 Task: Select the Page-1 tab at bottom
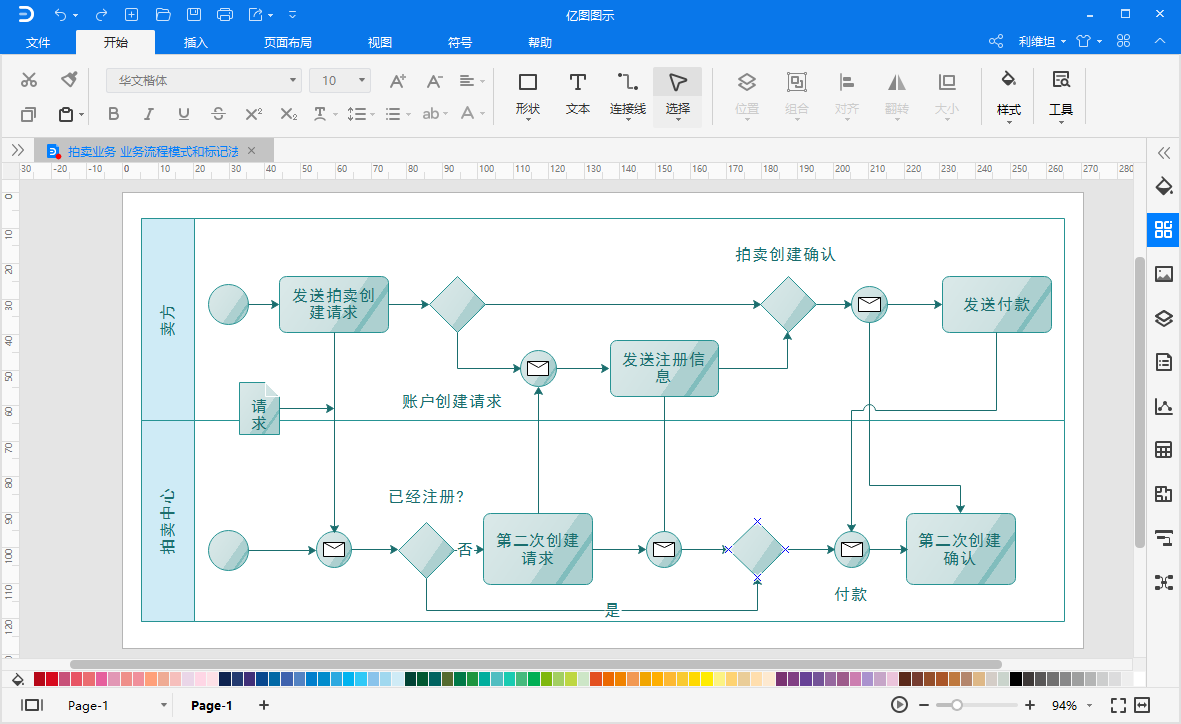coord(211,705)
